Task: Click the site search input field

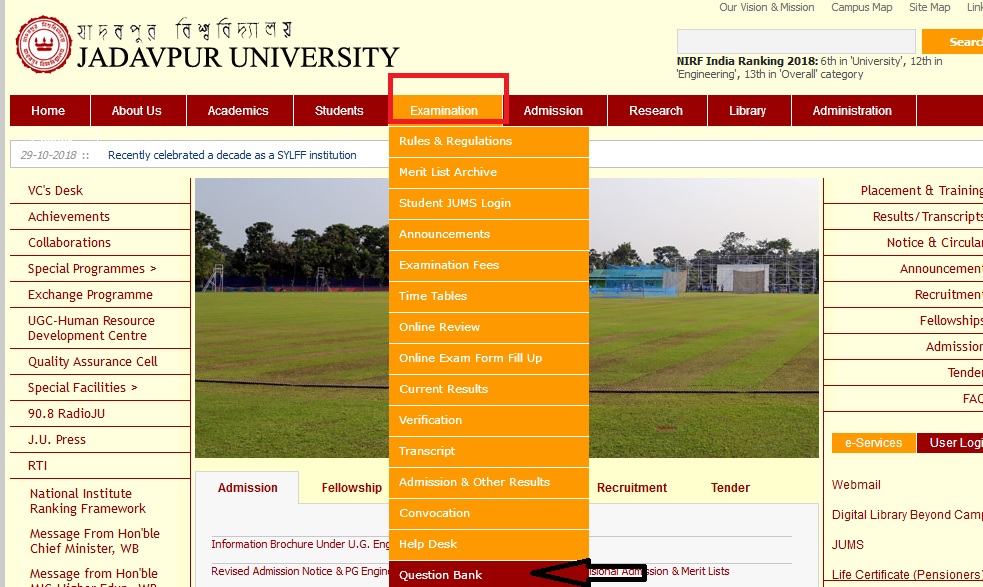Action: [x=796, y=41]
